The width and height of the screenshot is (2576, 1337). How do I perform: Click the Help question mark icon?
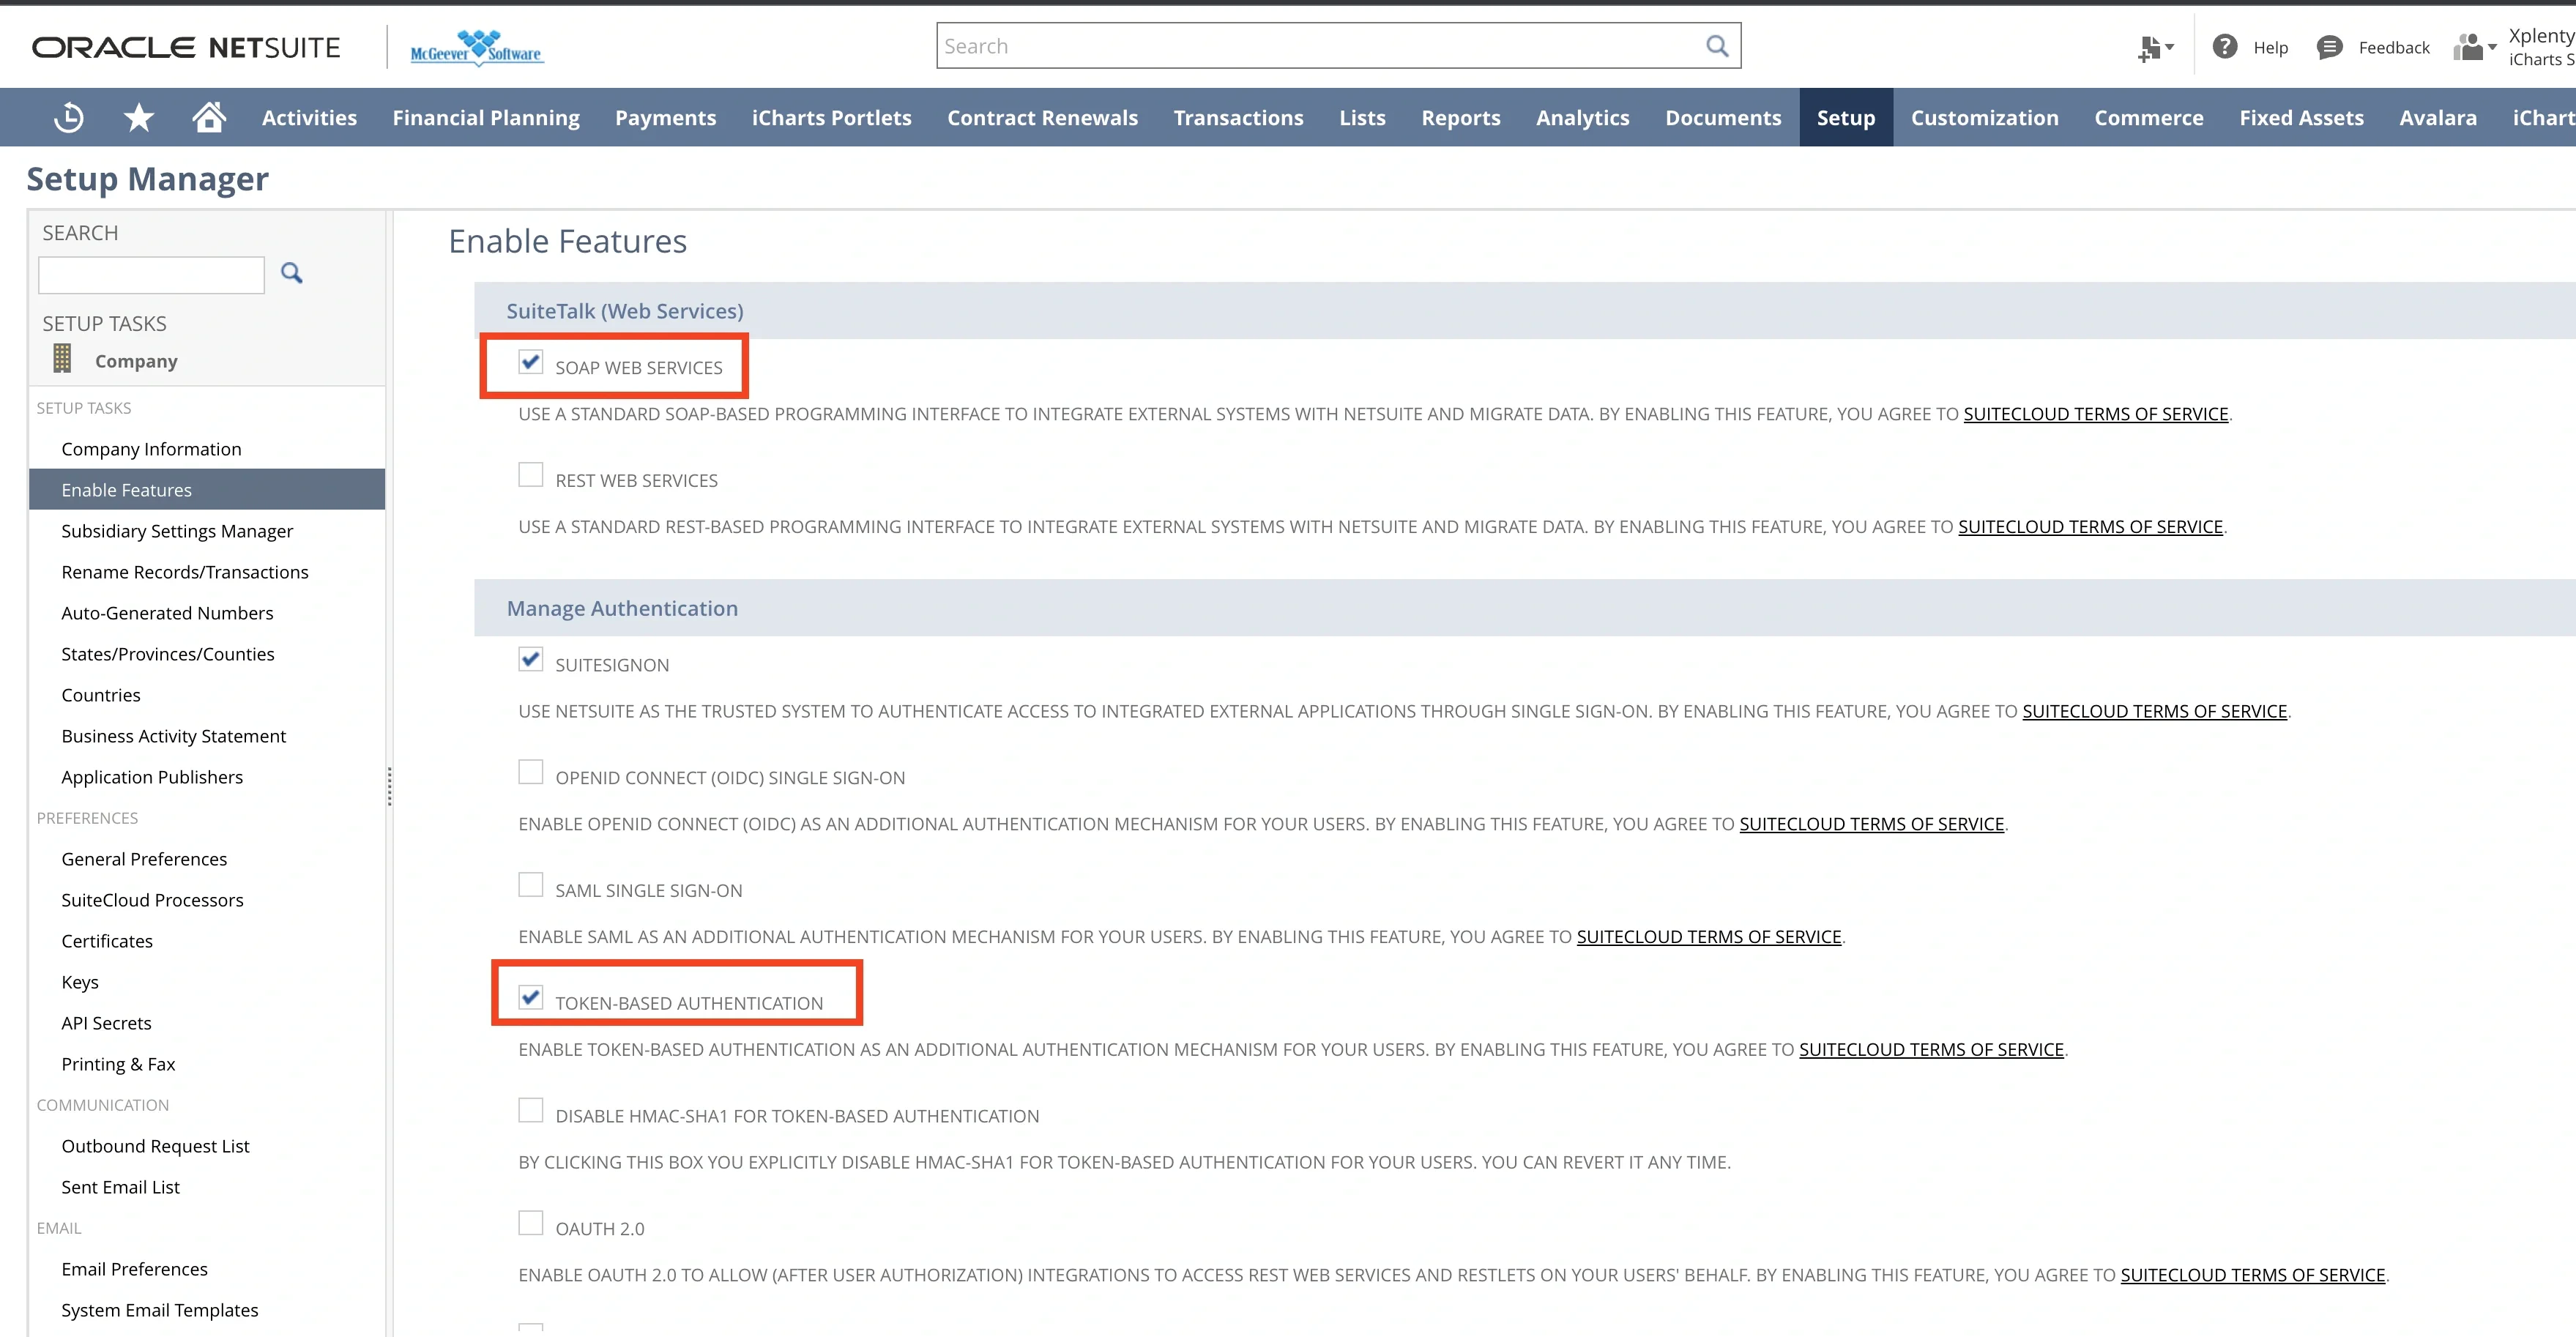[2224, 47]
